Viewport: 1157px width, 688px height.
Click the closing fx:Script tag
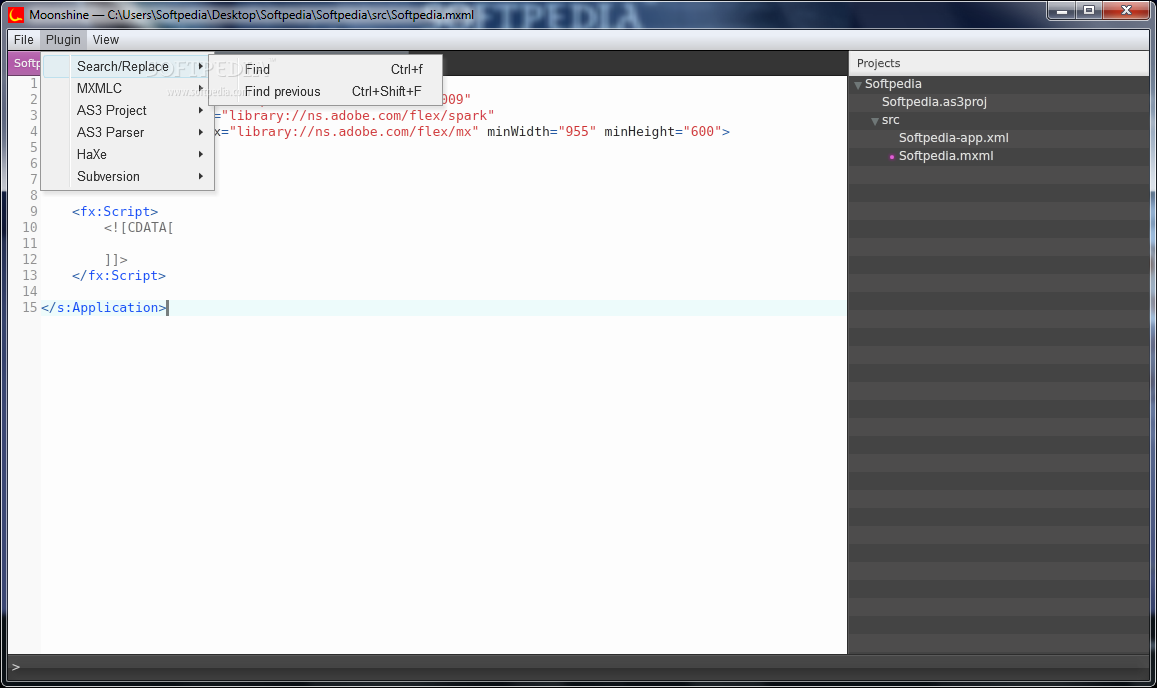(x=119, y=276)
